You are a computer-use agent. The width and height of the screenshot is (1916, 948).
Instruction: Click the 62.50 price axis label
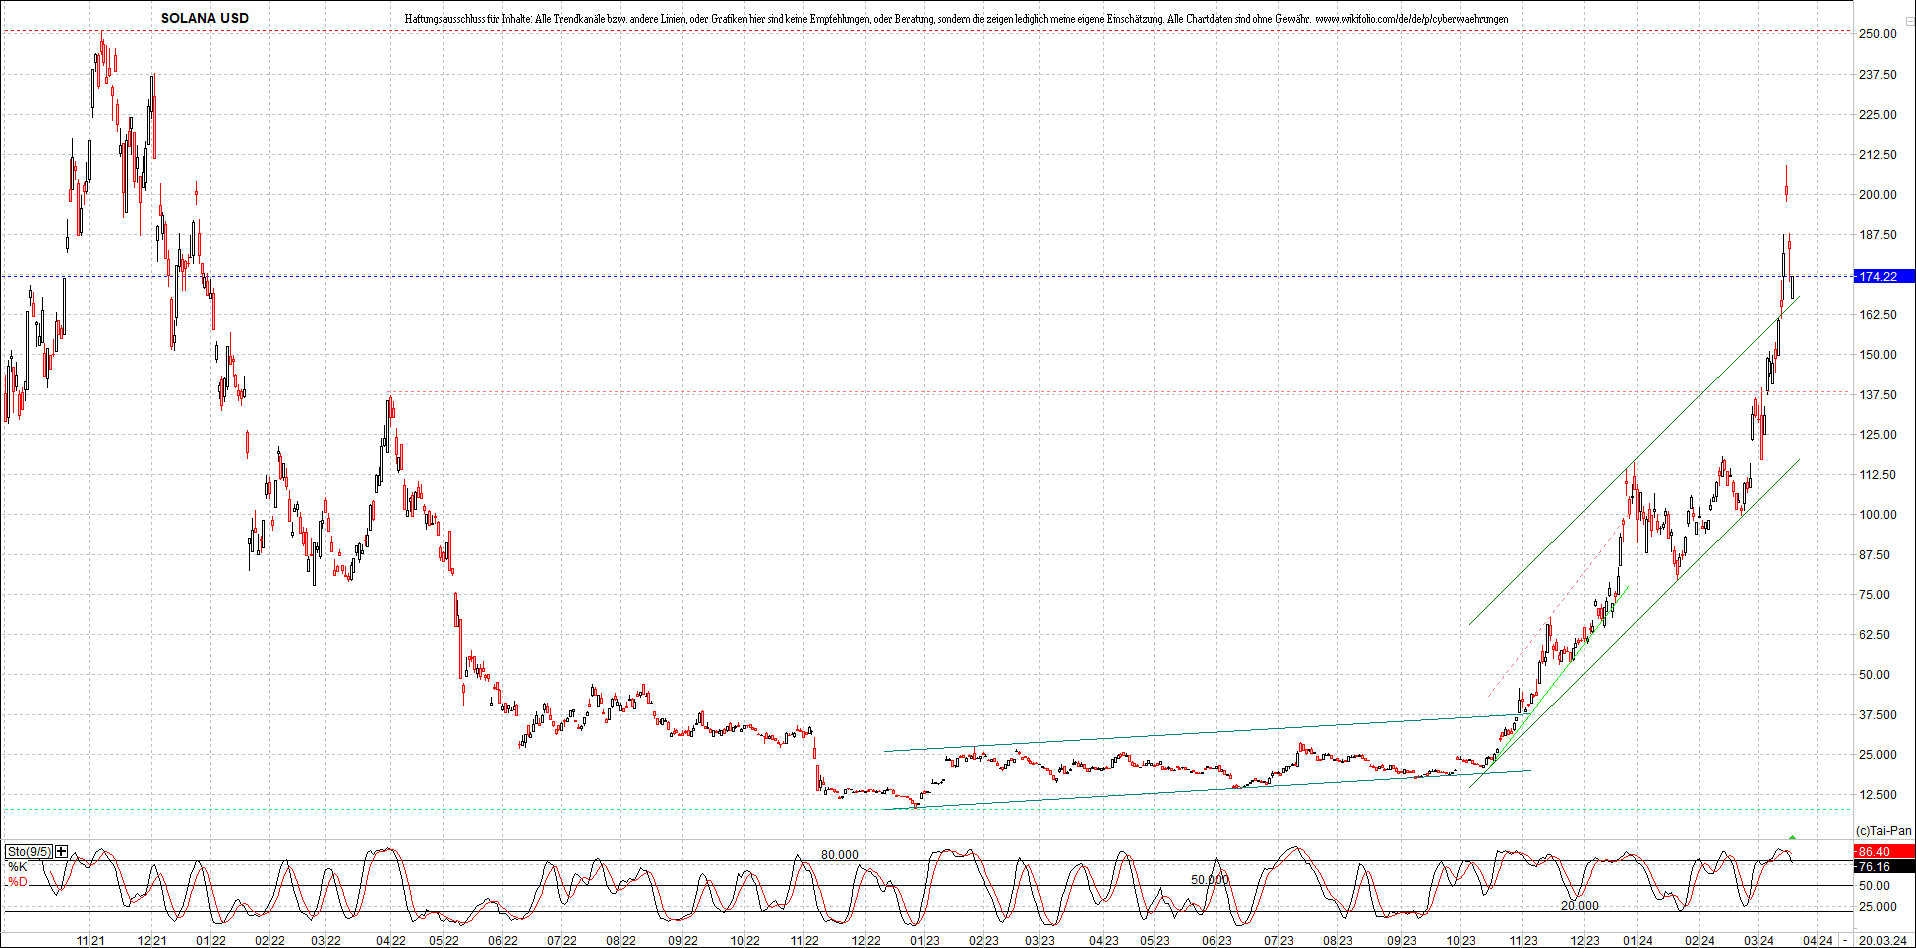[1875, 635]
